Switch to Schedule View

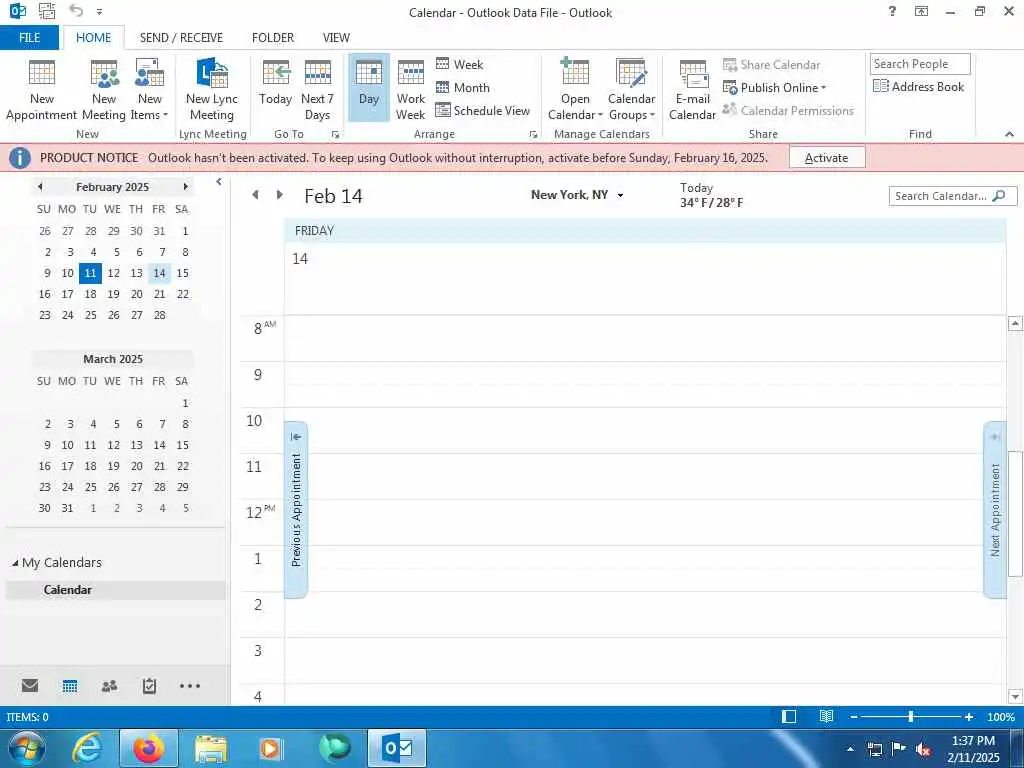pyautogui.click(x=483, y=110)
